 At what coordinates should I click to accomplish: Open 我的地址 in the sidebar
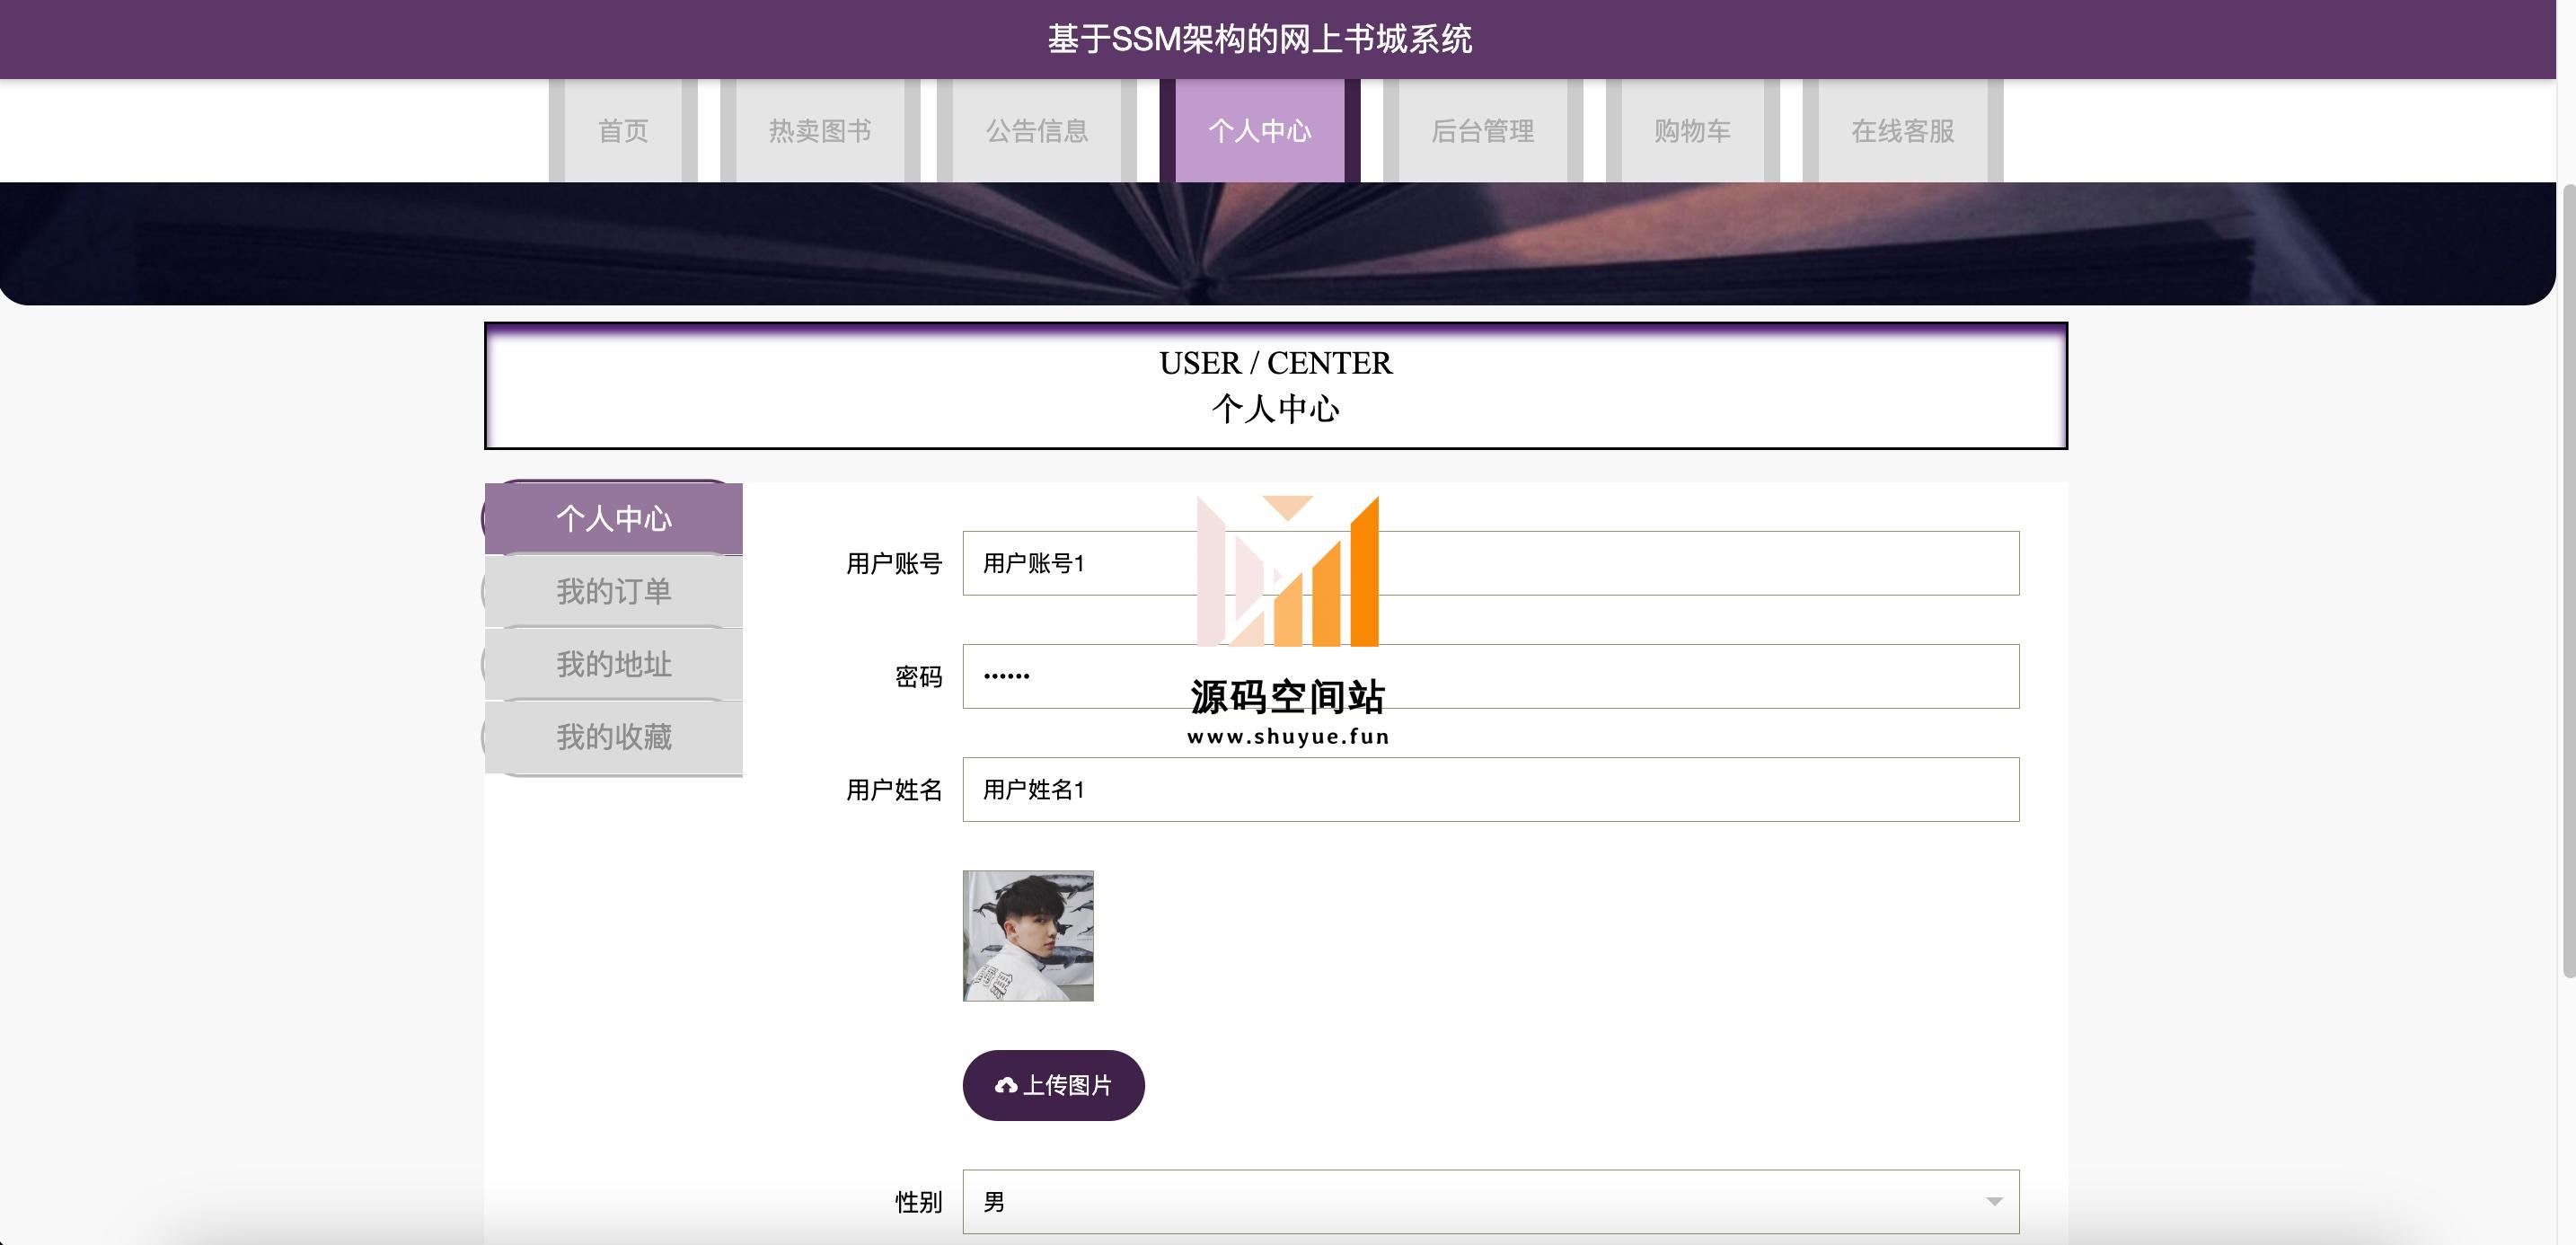(614, 664)
